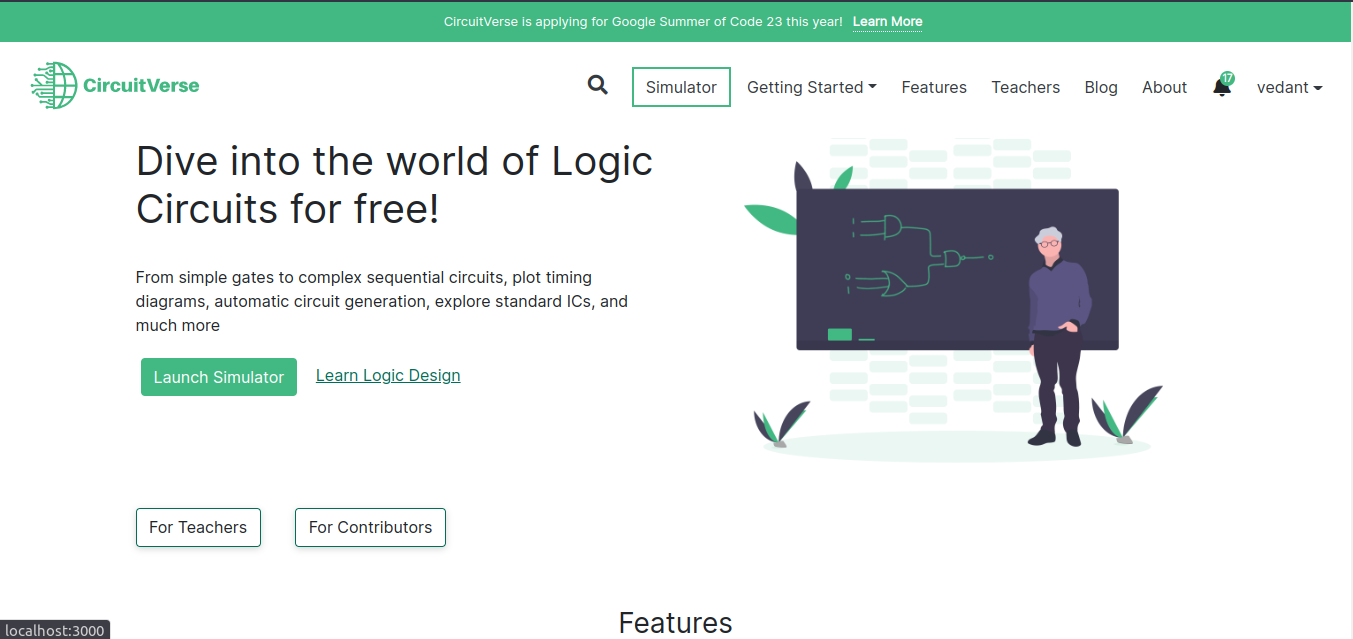Expand the Getting Started caret arrow
1353x639 pixels.
[873, 87]
